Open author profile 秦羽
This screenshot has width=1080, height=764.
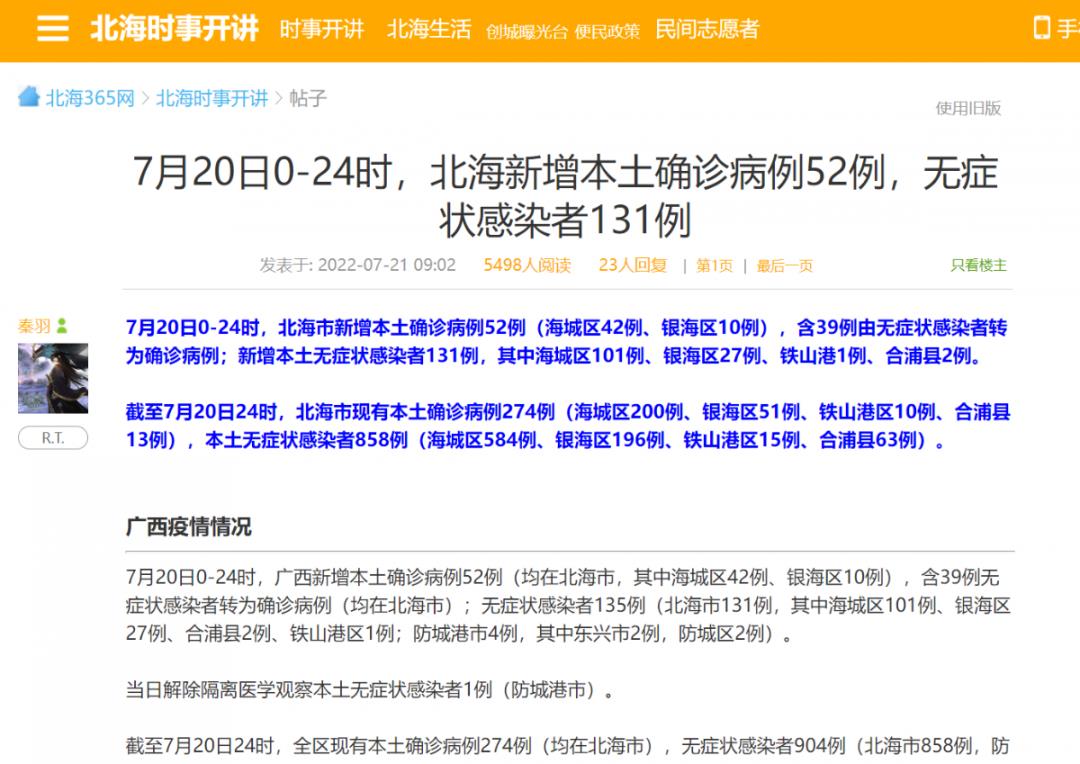[x=33, y=326]
